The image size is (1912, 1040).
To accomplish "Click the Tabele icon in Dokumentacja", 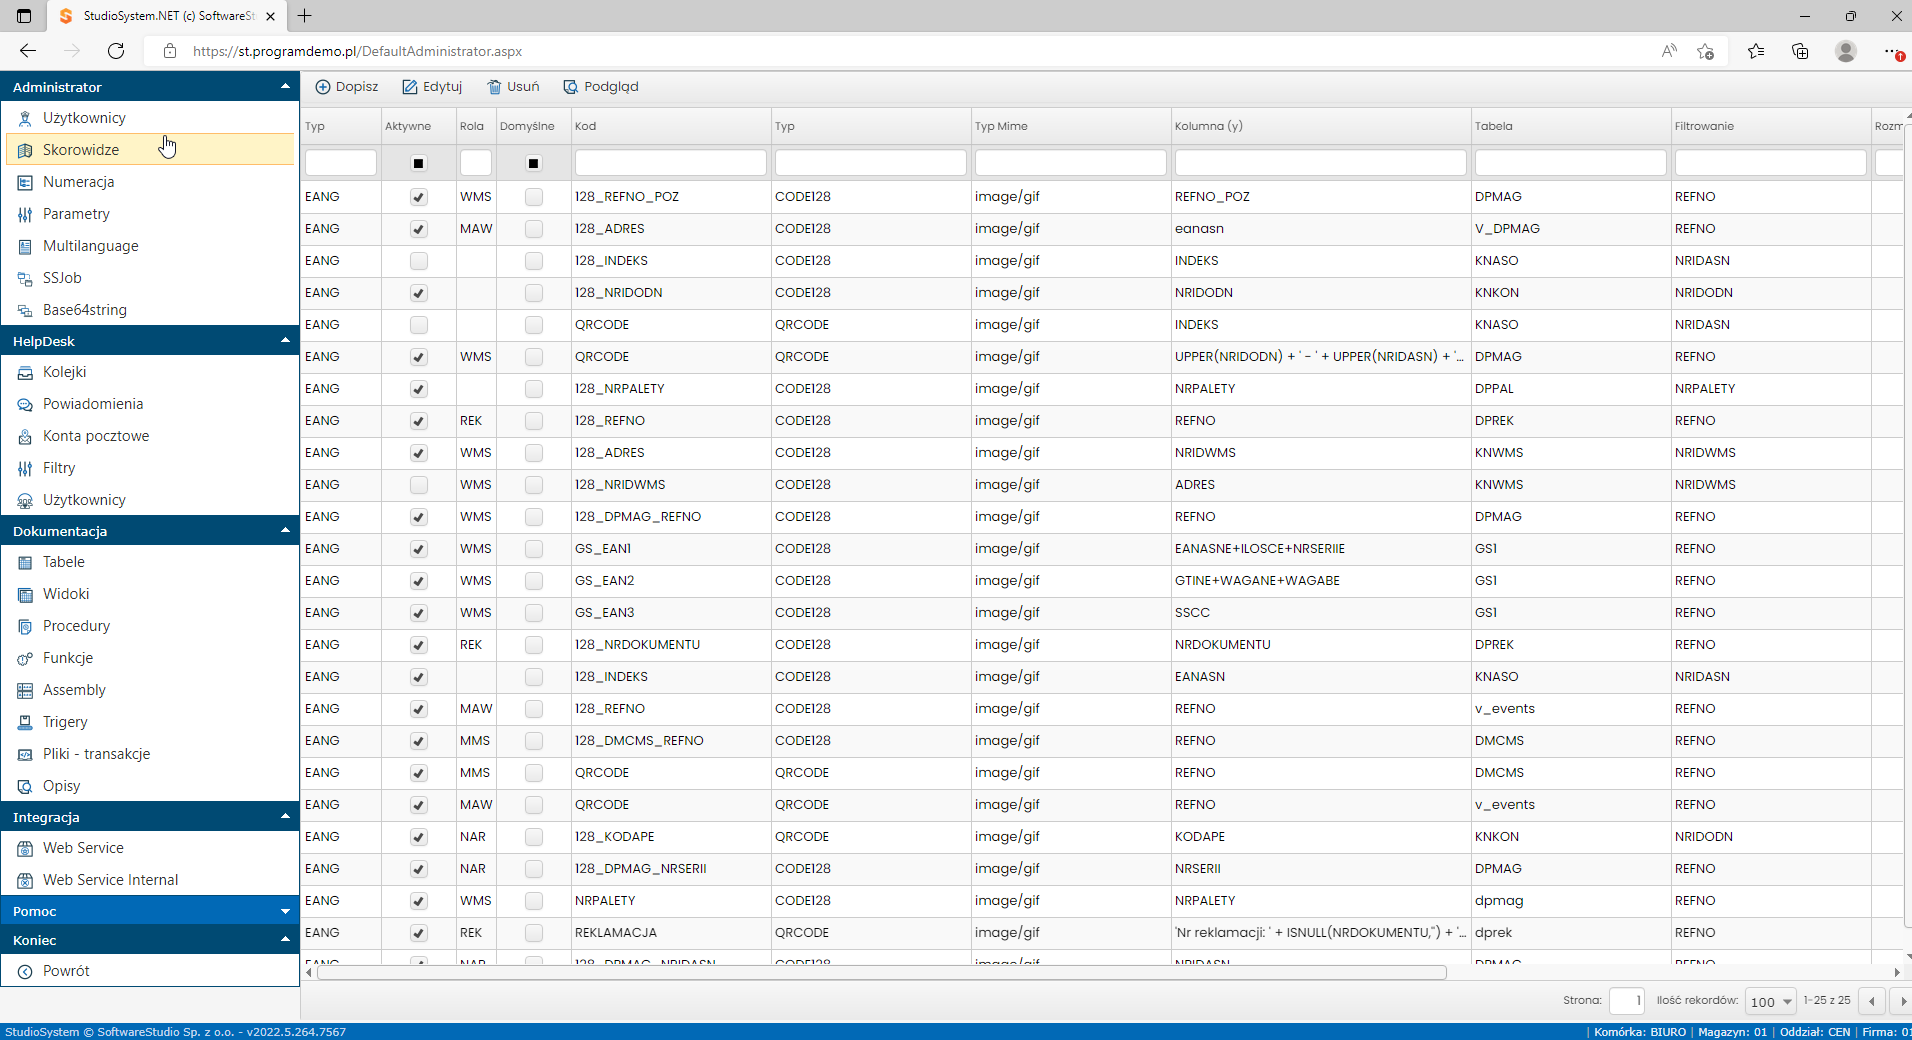I will 25,563.
